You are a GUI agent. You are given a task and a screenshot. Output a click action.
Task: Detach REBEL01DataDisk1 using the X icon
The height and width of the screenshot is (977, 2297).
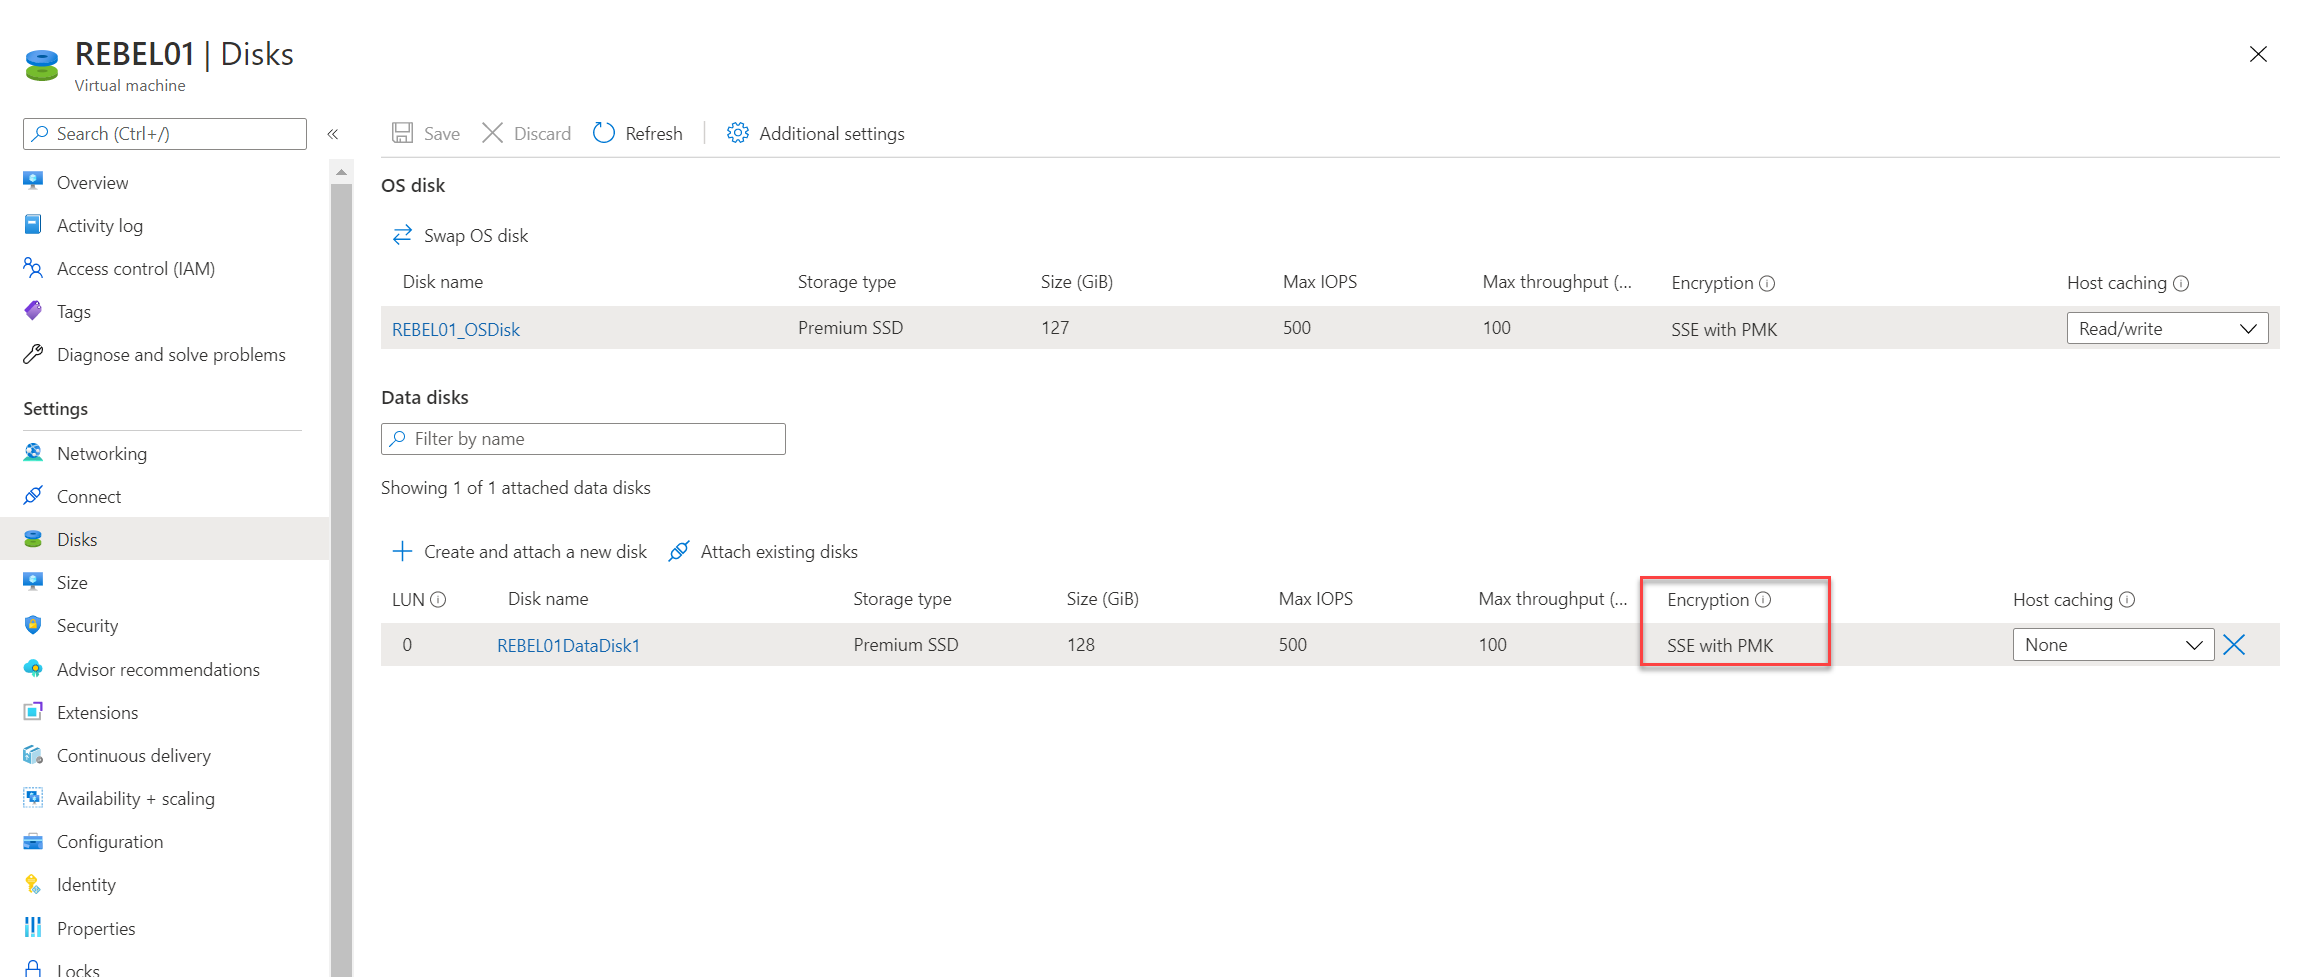(2234, 645)
